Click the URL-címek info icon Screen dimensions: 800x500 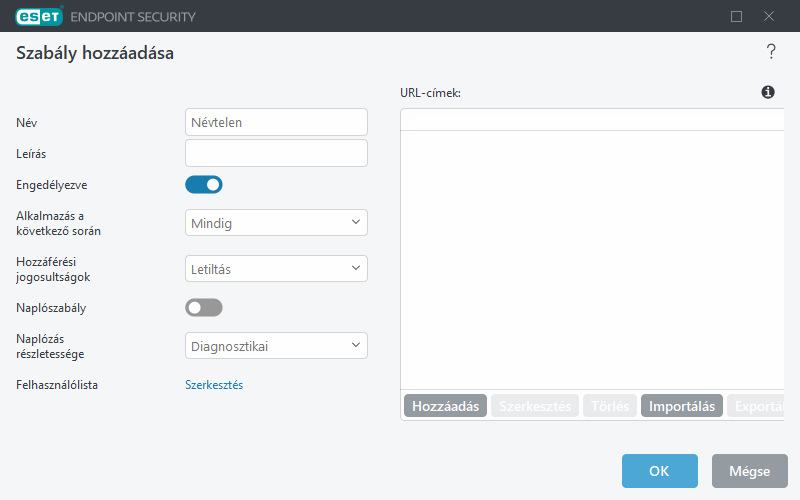(768, 92)
